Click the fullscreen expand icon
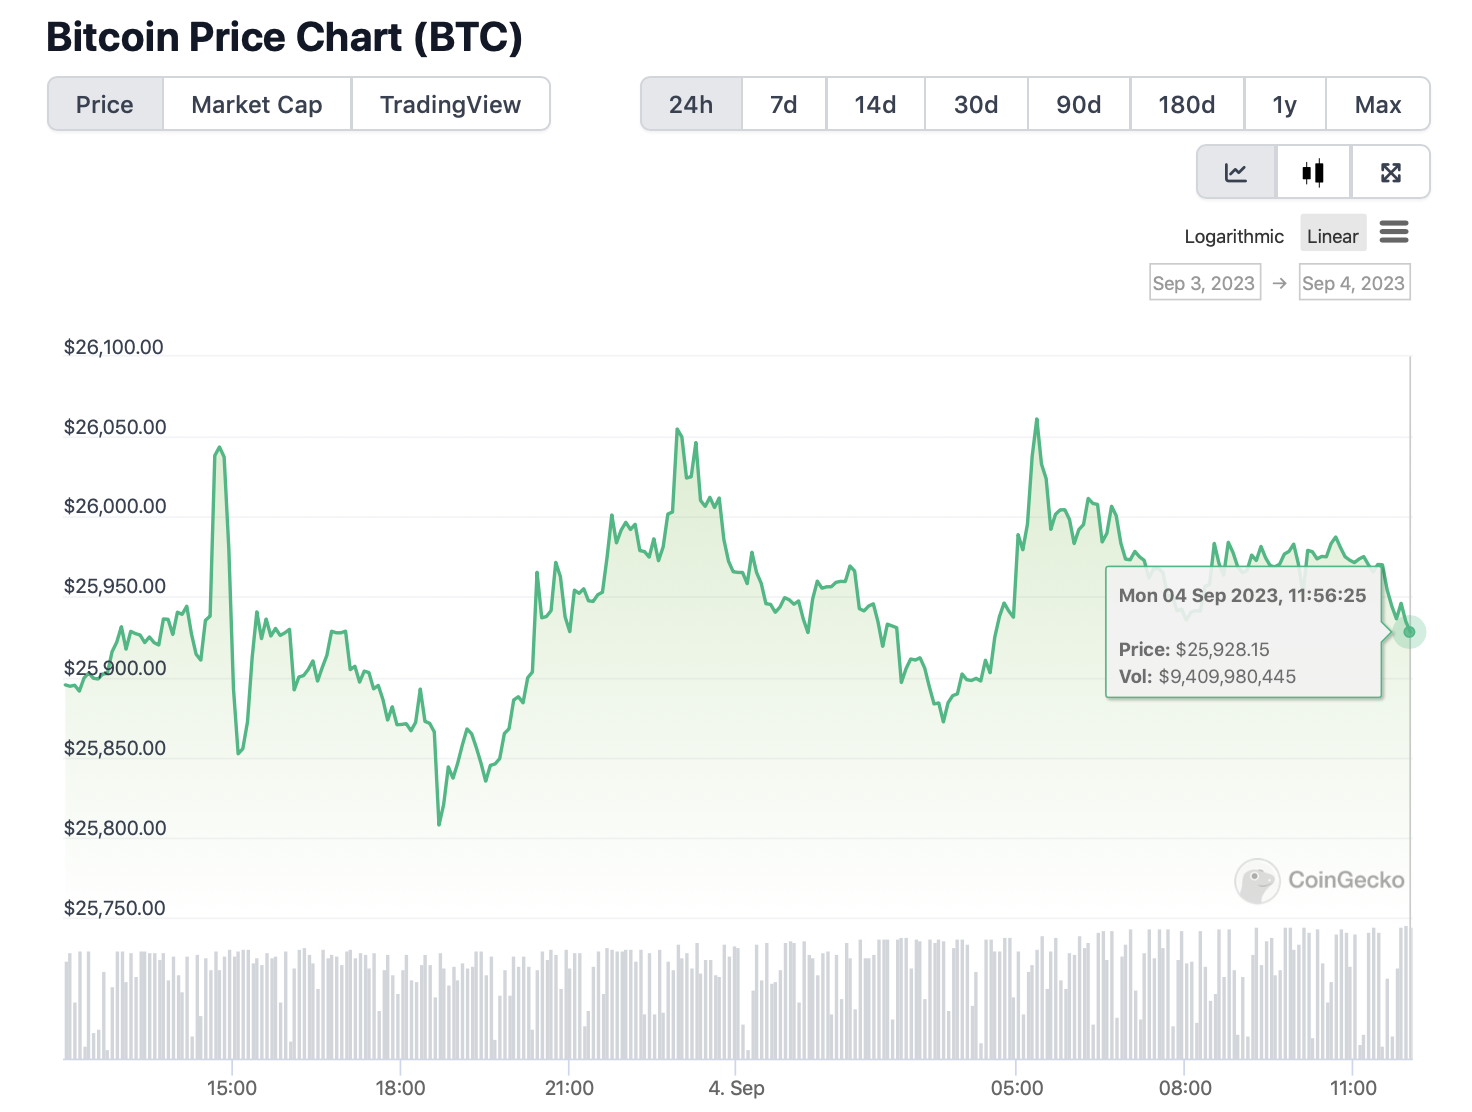 point(1390,173)
